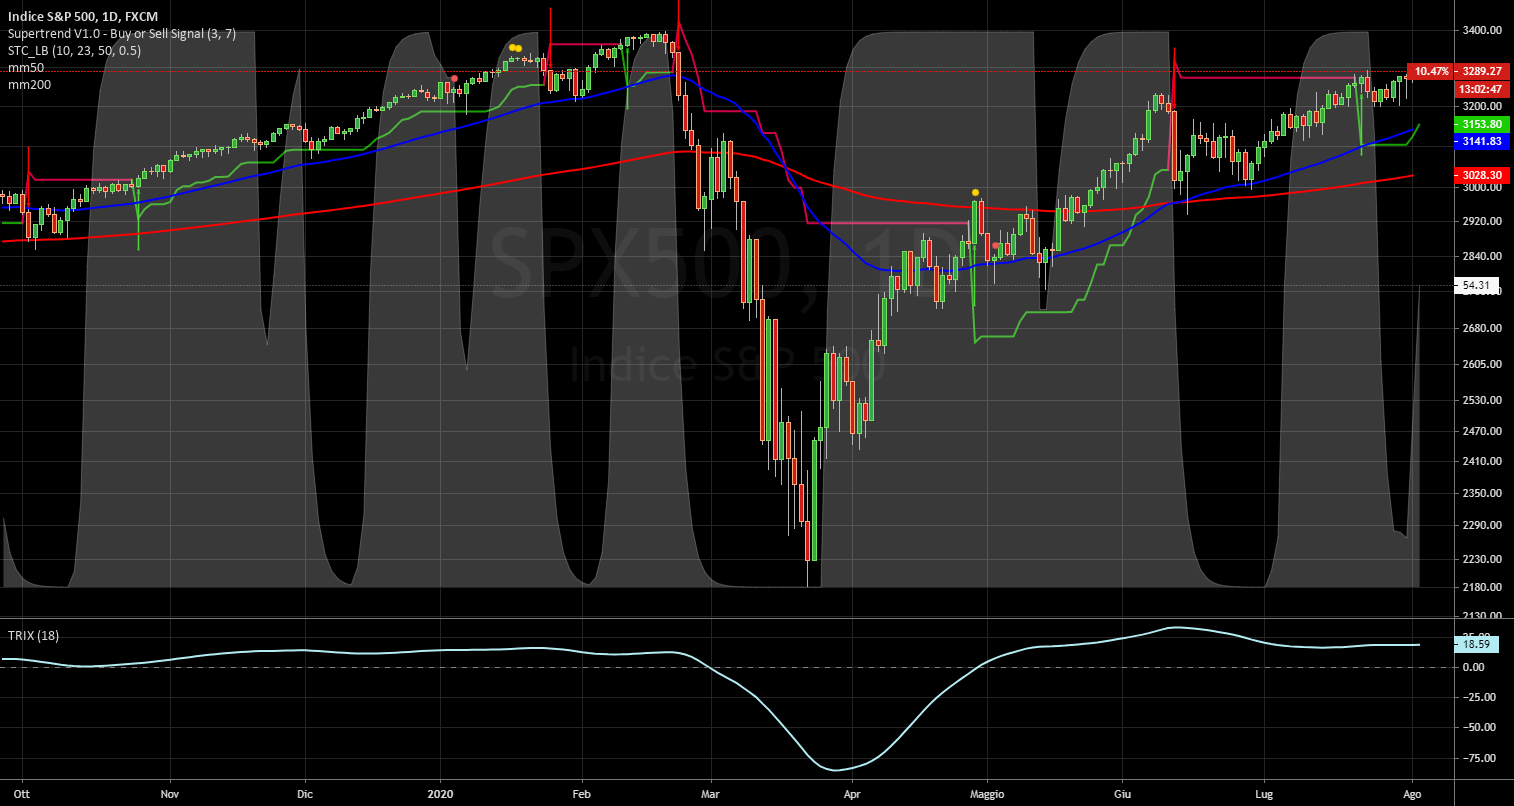Screen dimensions: 1514x806
Task: Click the 2680.00 price axis label
Action: pos(1482,328)
